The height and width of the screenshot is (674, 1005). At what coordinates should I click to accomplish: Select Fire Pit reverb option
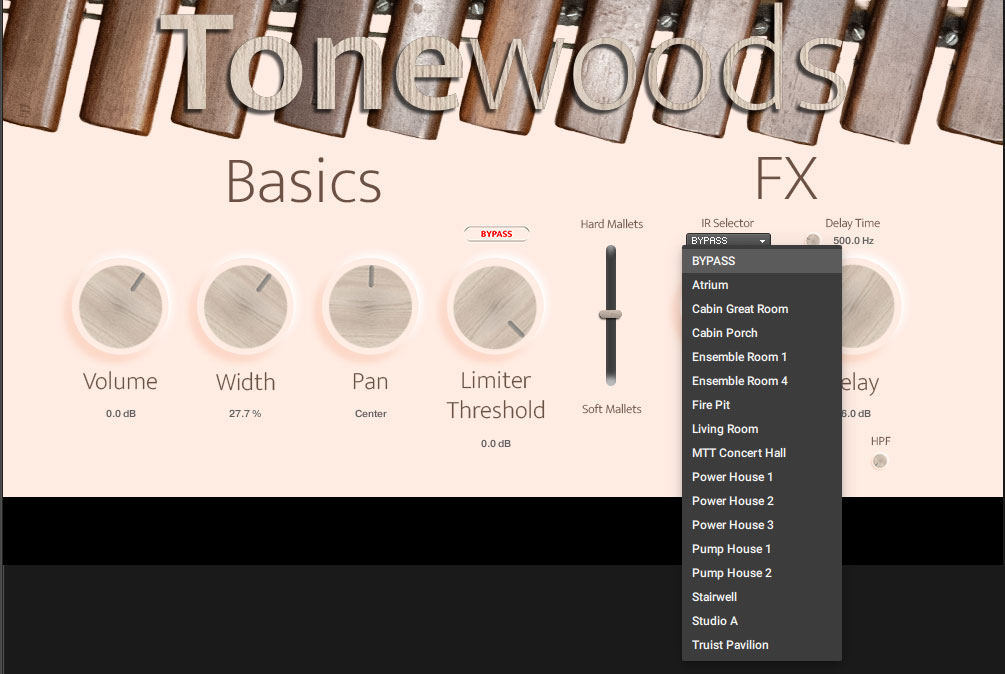(711, 405)
